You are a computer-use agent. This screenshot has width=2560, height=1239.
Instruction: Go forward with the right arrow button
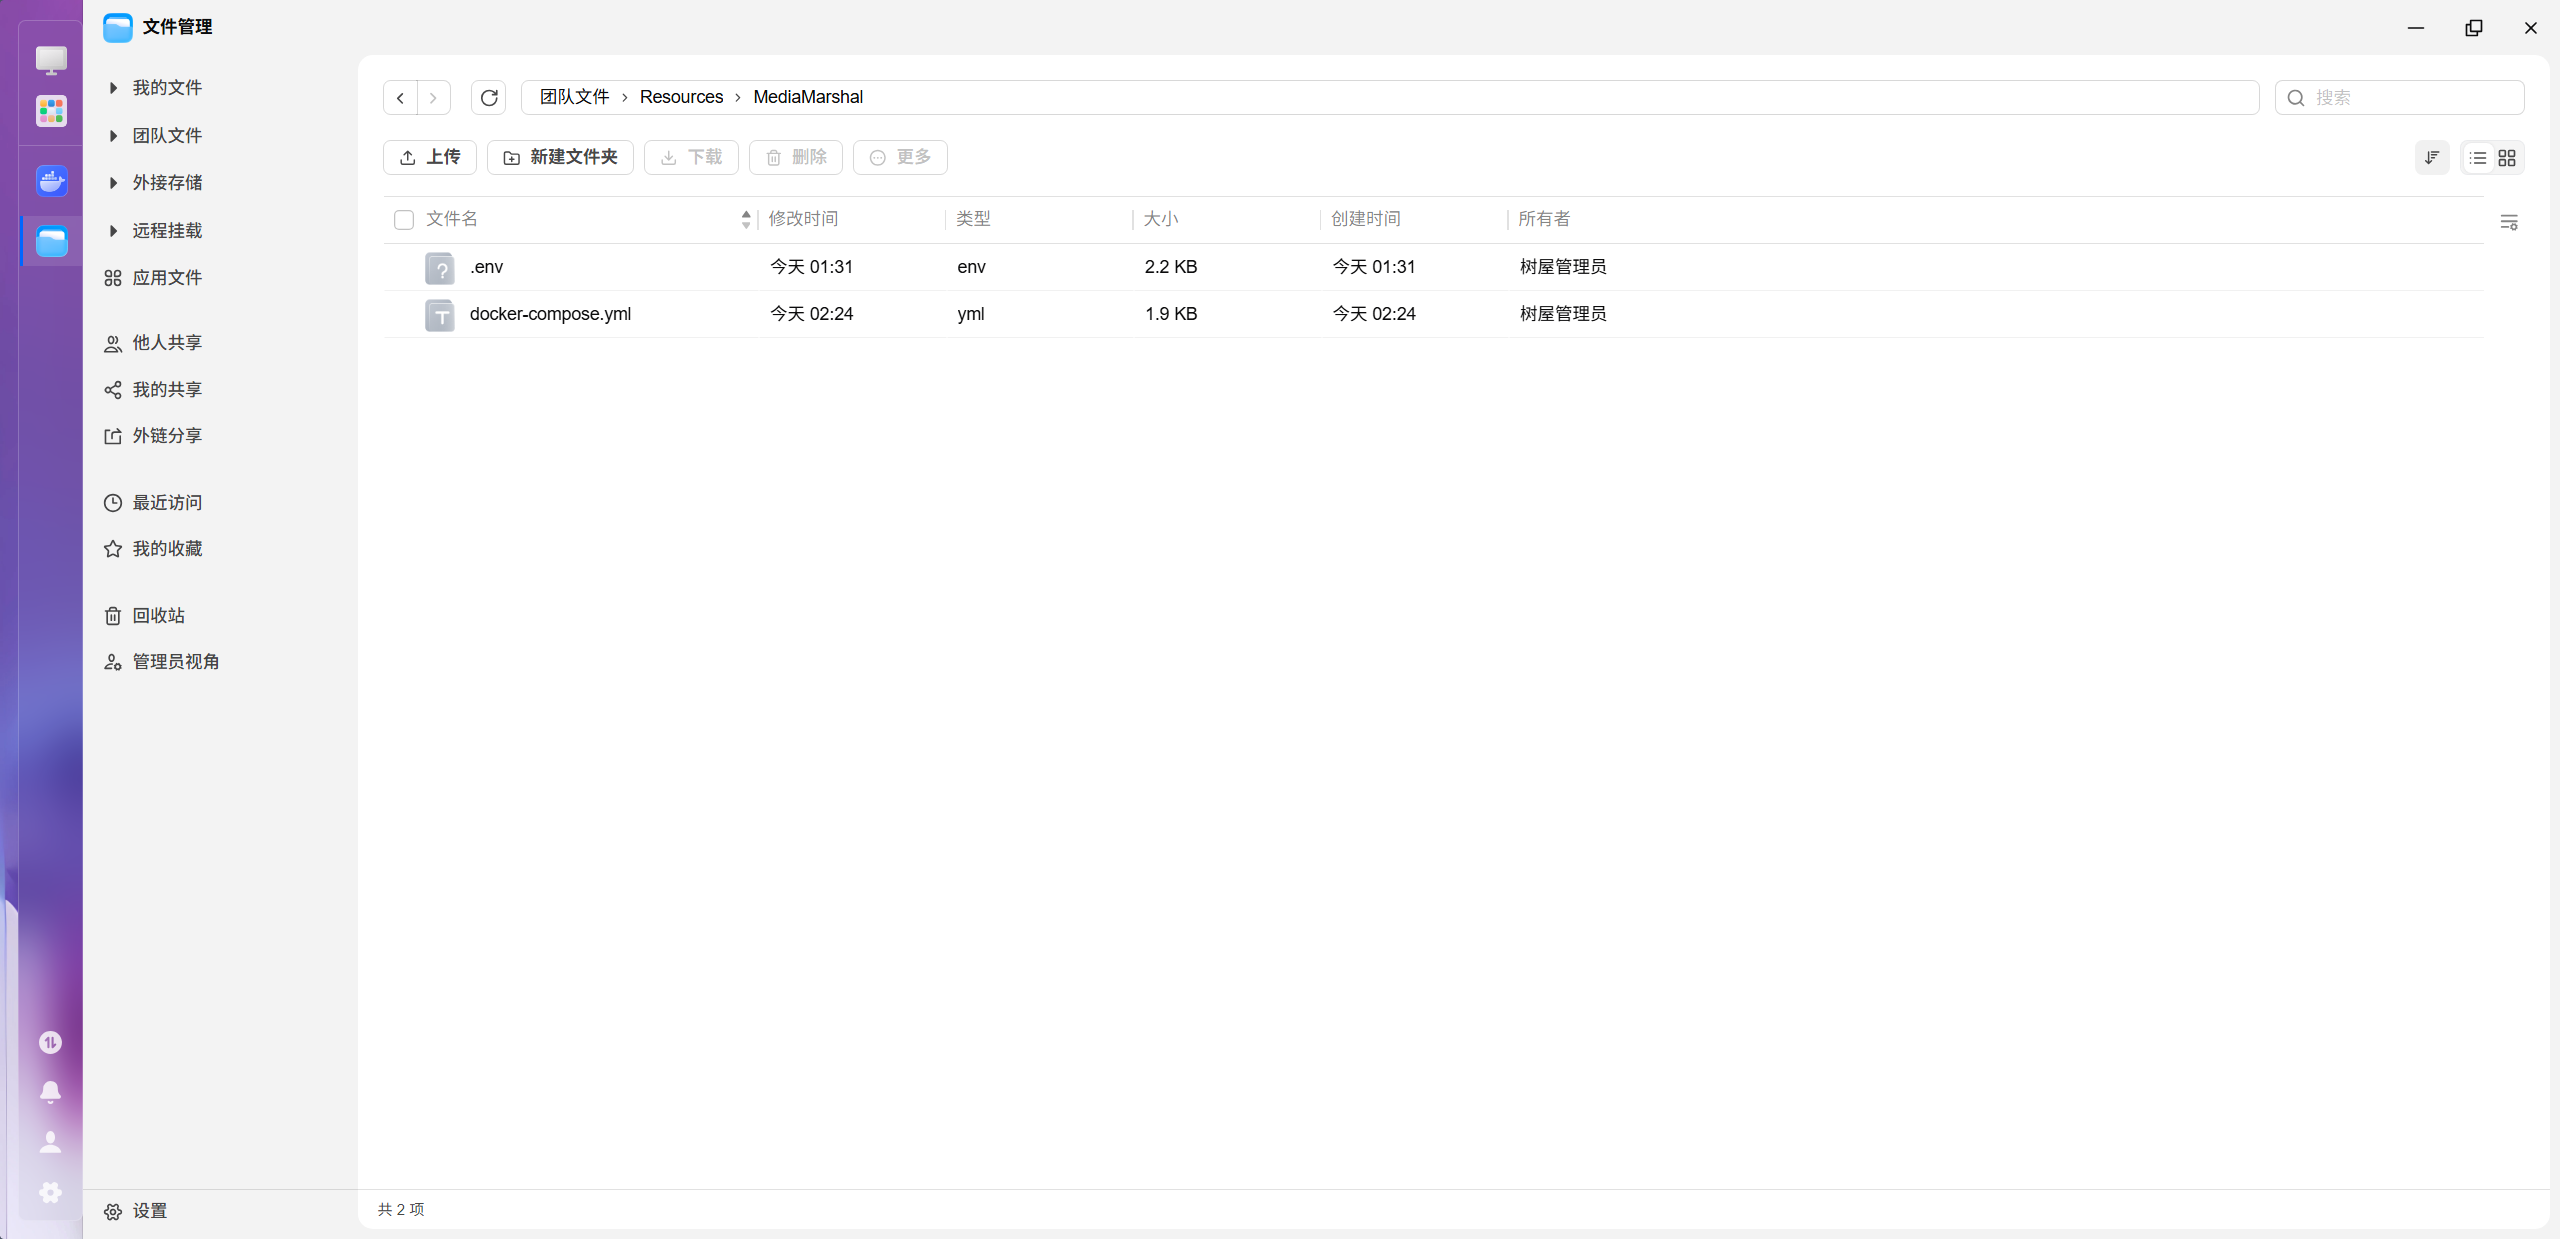(x=433, y=98)
